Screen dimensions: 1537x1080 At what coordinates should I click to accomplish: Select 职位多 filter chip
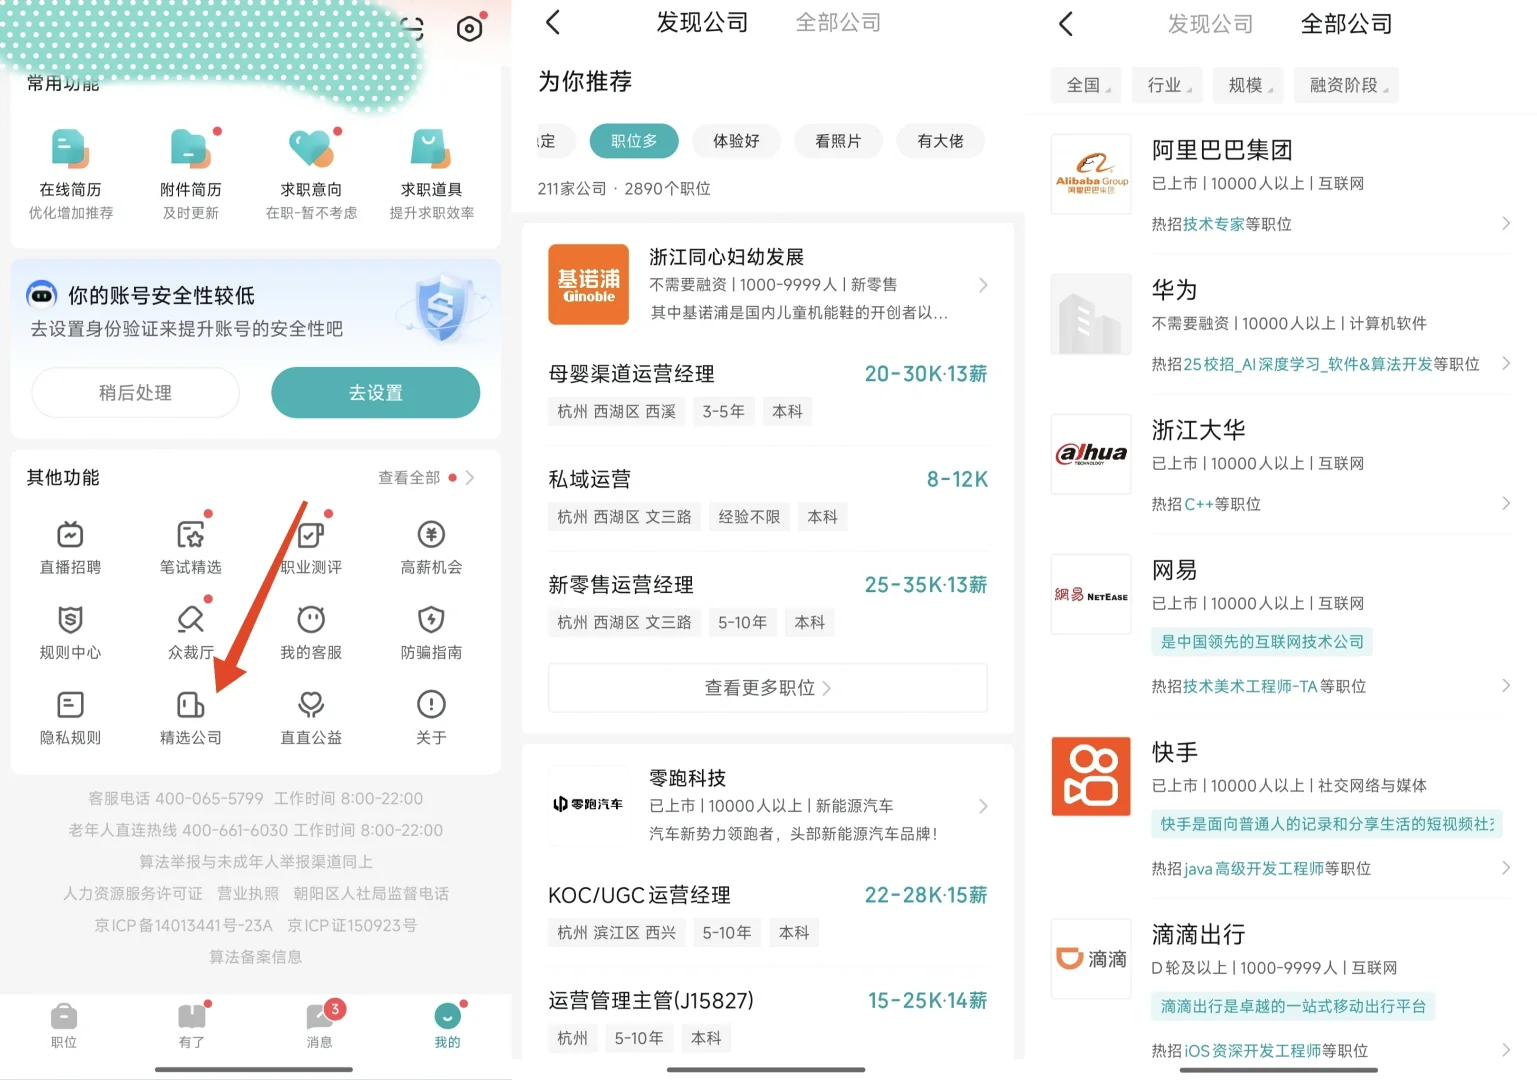634,141
